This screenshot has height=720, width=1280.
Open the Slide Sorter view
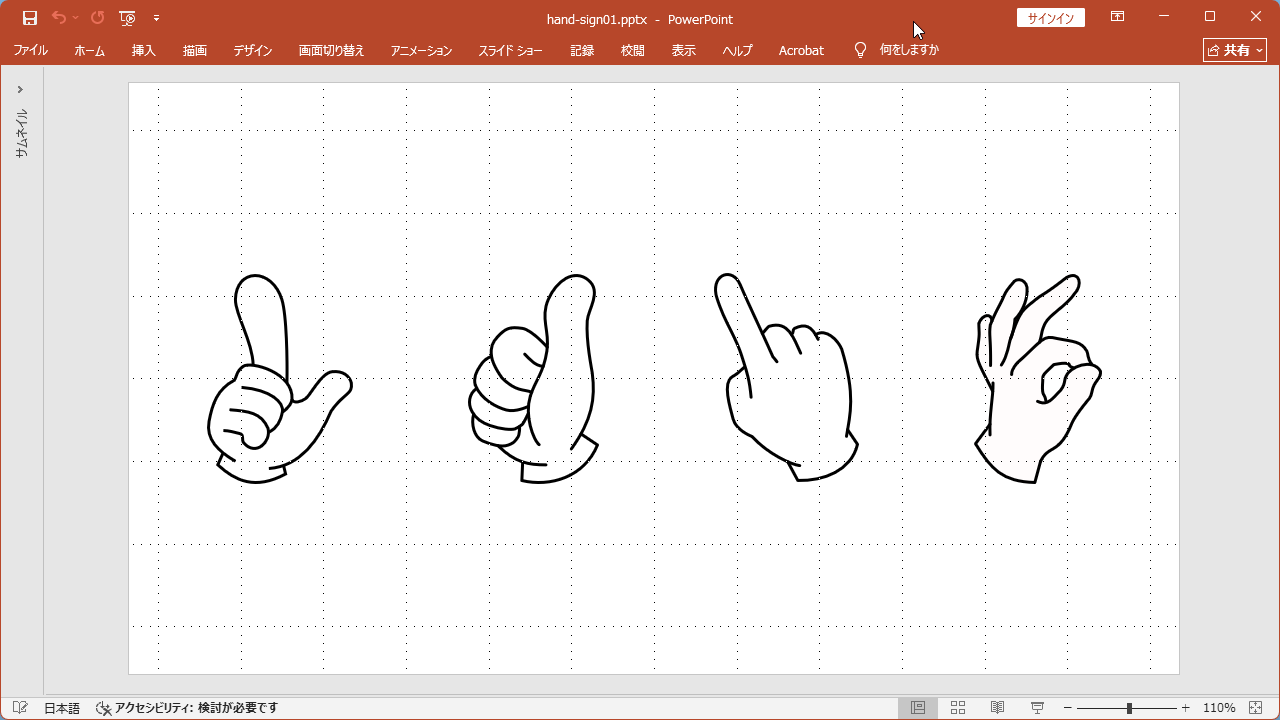coord(957,708)
